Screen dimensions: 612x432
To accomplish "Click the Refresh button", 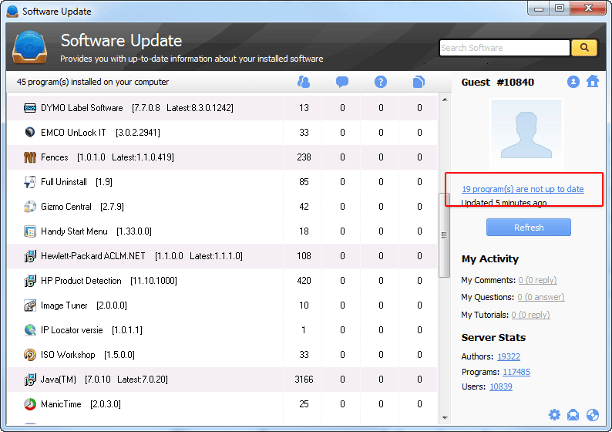I will click(x=528, y=227).
